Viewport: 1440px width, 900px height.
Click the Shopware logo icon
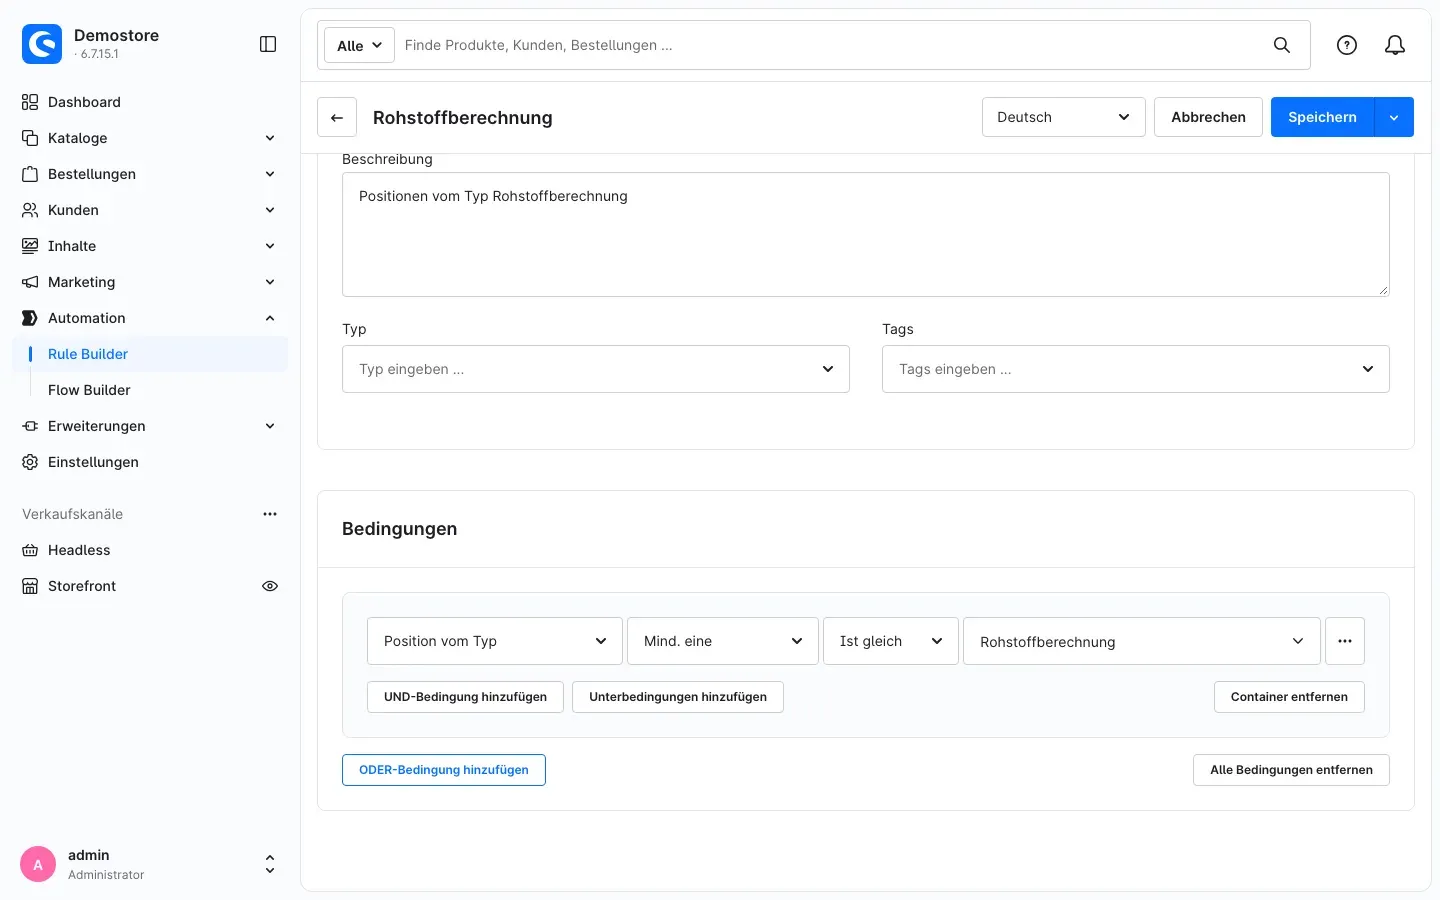42,44
